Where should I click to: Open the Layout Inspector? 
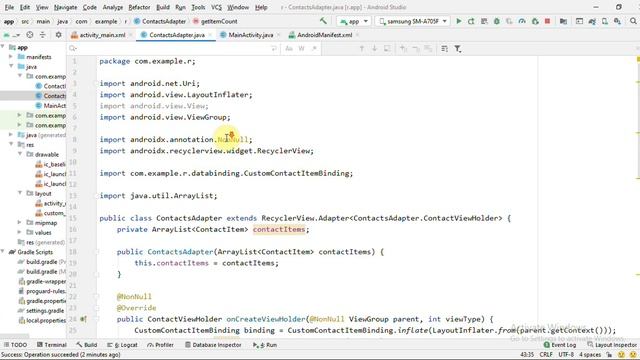(612, 345)
